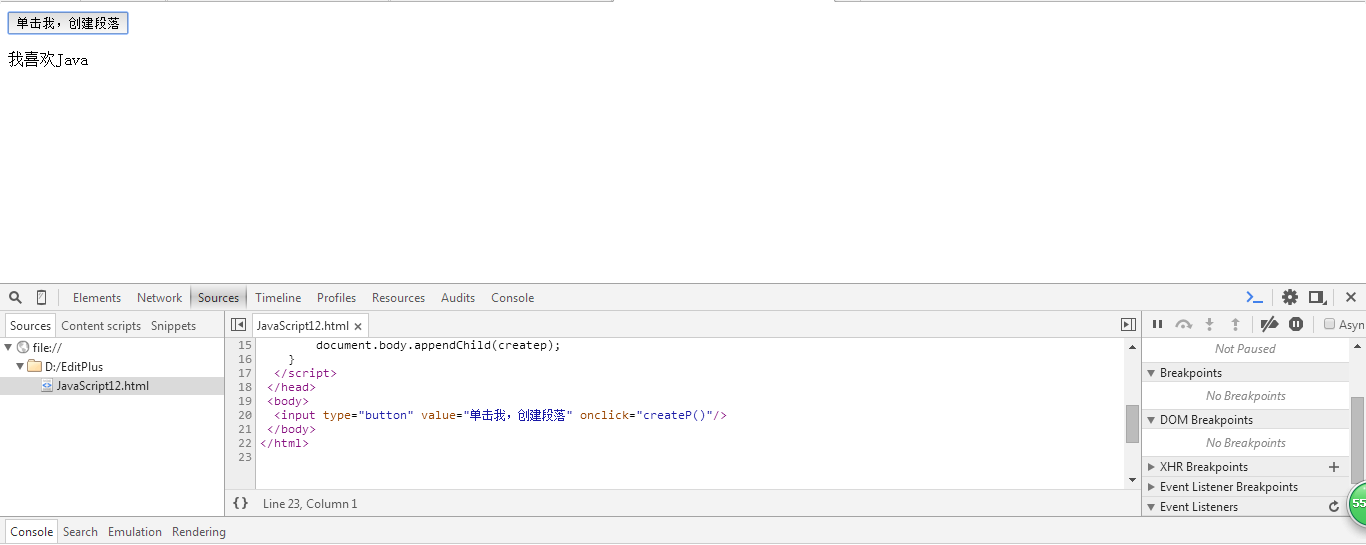Viewport: 1366px width, 545px height.
Task: Open the Elements panel
Action: 97,298
